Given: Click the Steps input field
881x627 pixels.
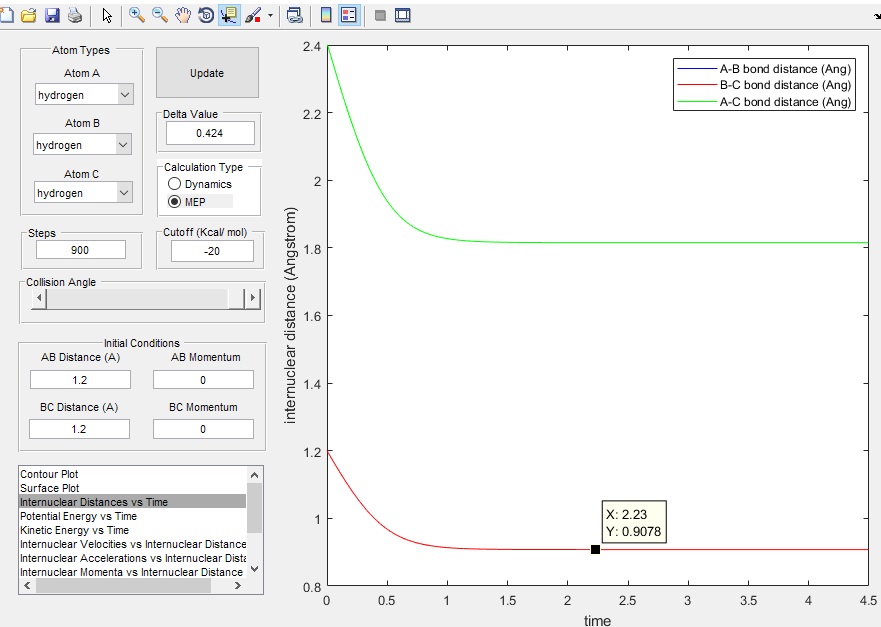Looking at the screenshot, I should coord(80,250).
